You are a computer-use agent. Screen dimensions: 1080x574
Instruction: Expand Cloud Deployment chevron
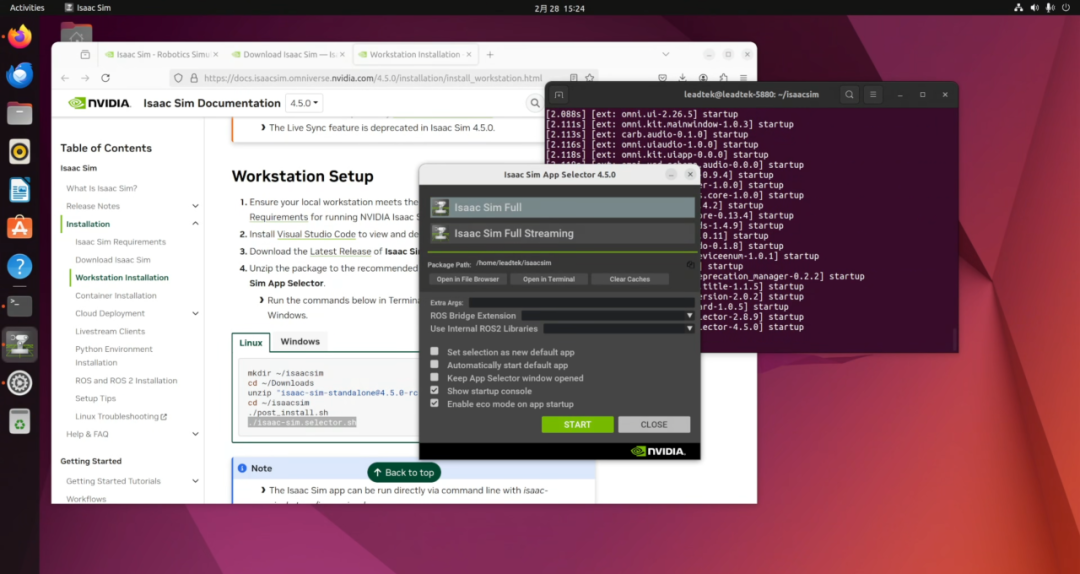coord(195,314)
